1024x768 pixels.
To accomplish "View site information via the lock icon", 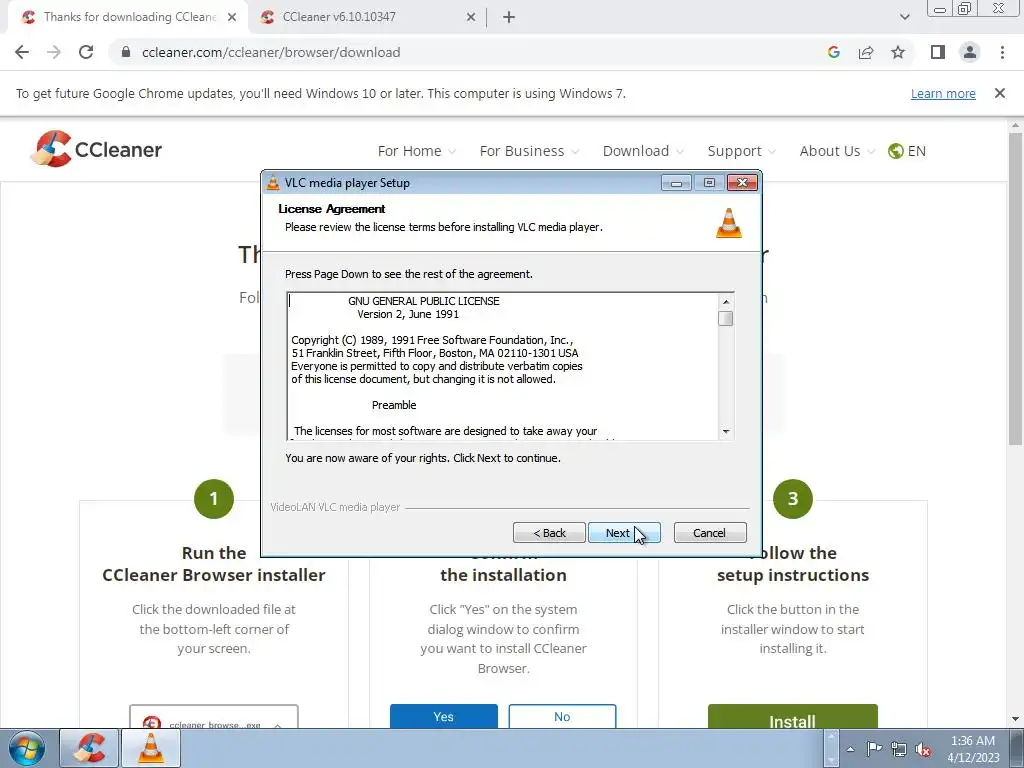I will click(126, 52).
